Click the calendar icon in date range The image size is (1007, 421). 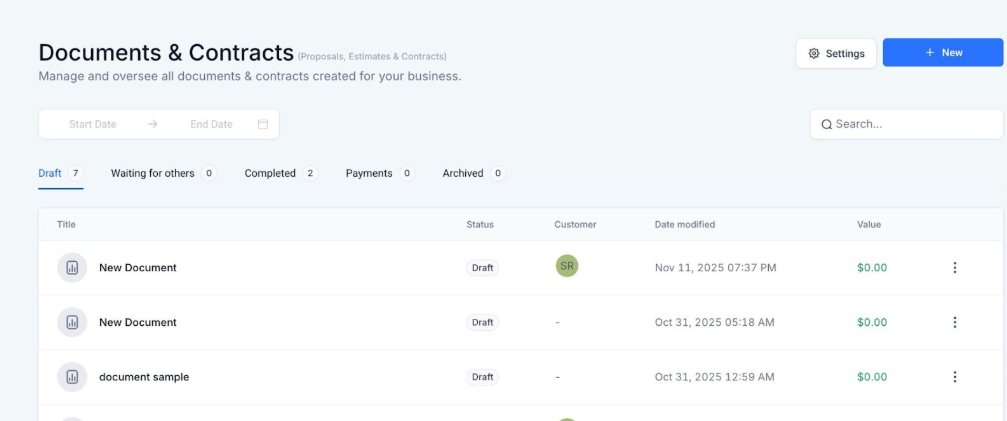click(263, 125)
